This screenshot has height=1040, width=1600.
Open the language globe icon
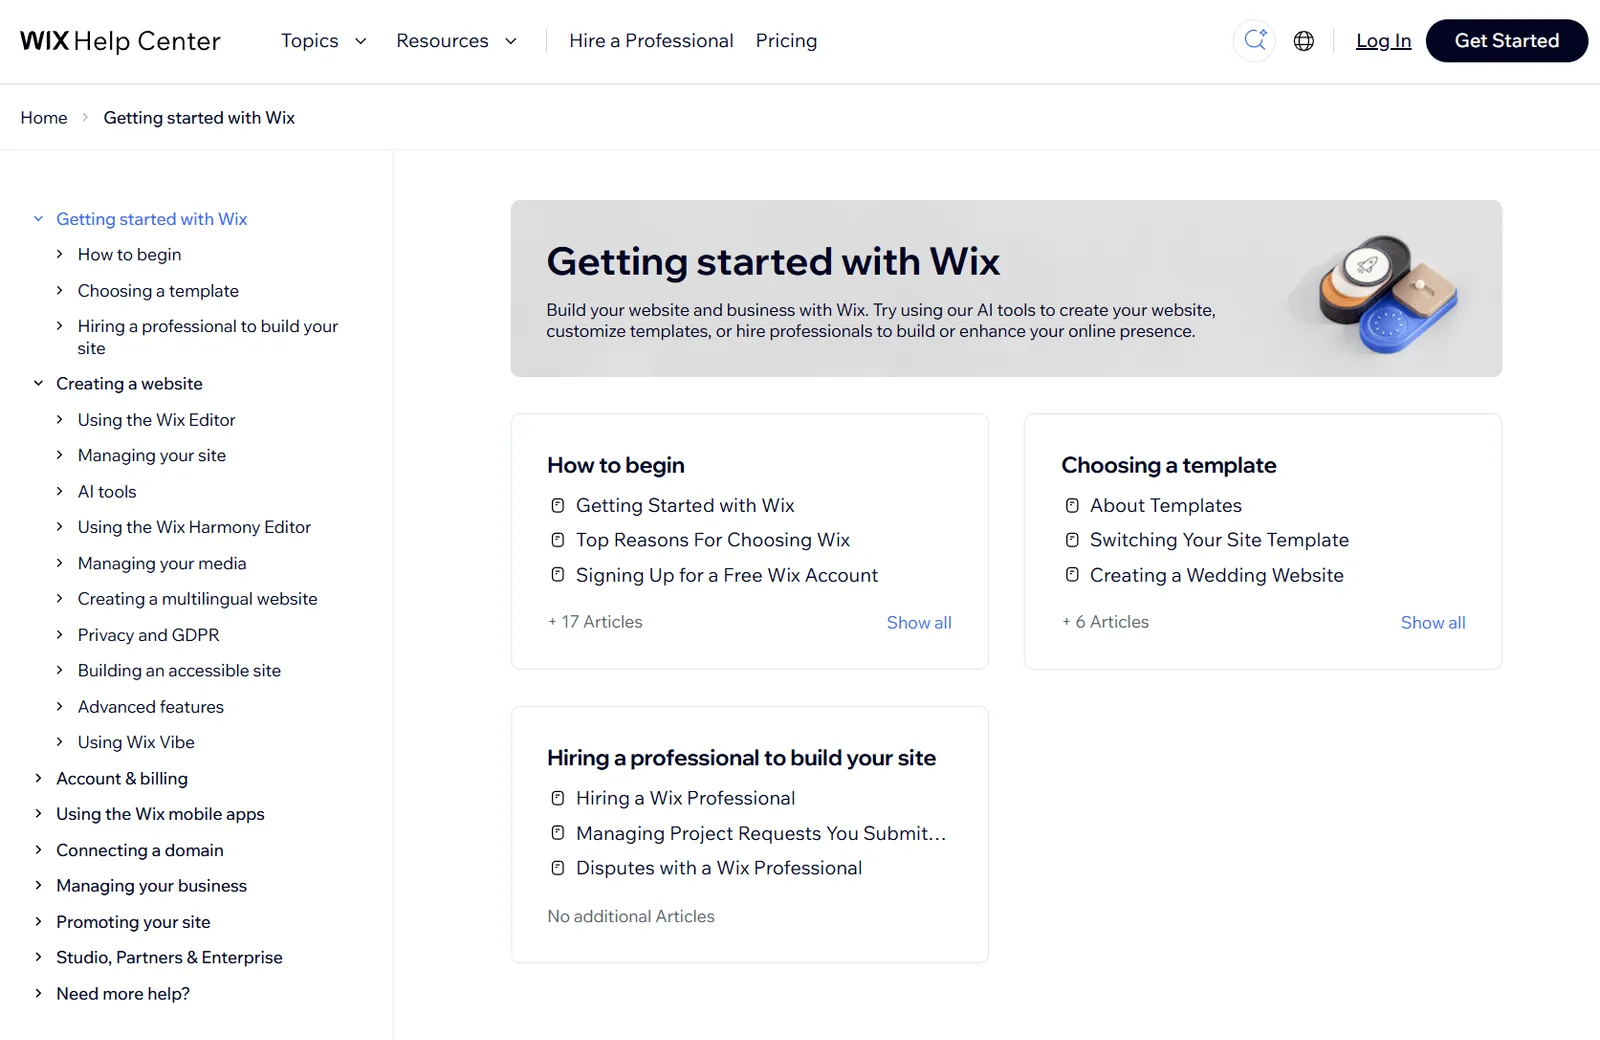click(x=1304, y=41)
